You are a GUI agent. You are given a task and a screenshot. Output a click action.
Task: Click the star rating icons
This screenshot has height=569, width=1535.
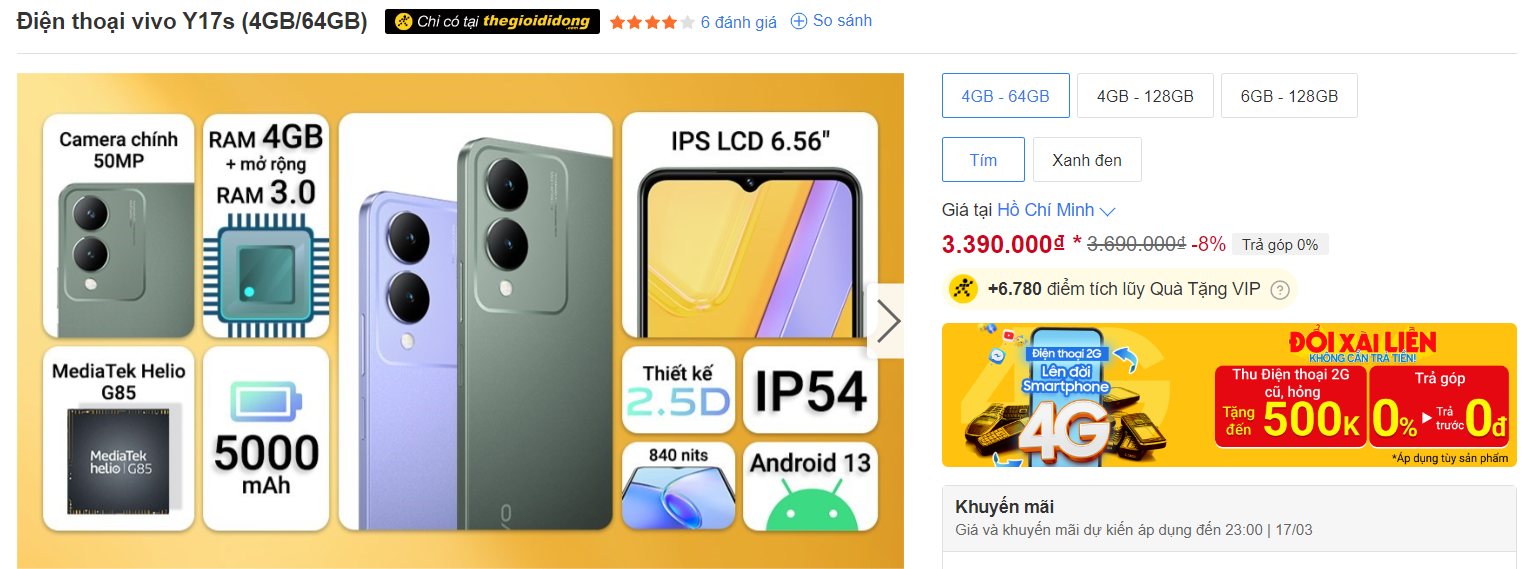652,22
